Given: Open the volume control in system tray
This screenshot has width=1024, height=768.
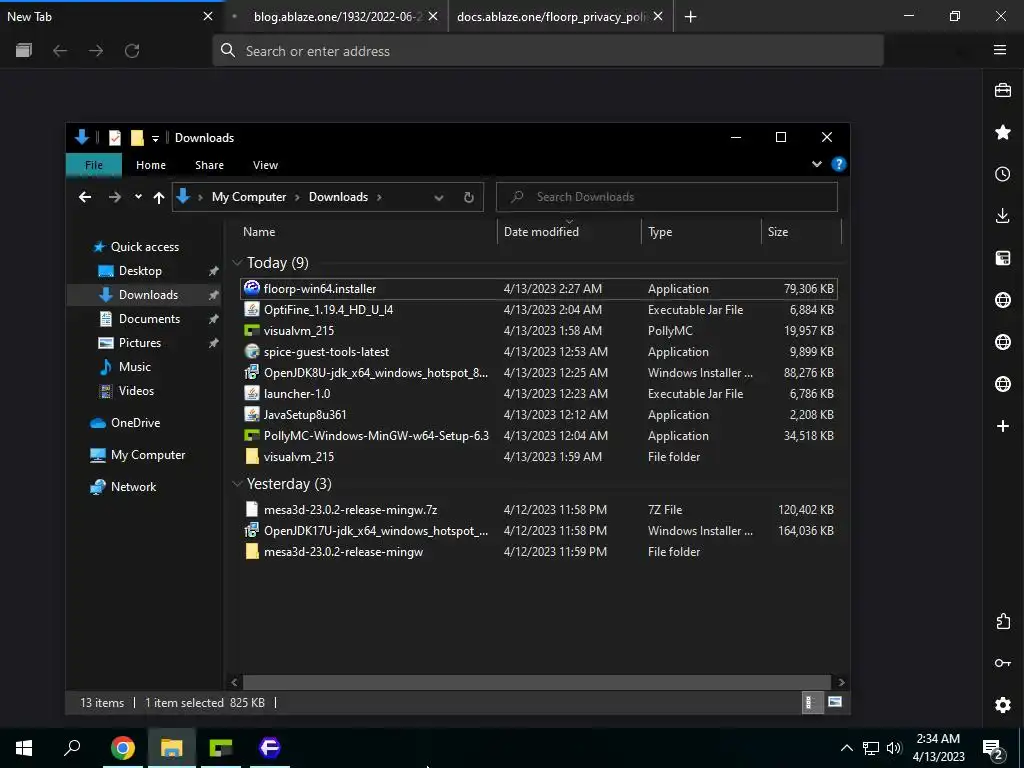Looking at the screenshot, I should point(894,748).
